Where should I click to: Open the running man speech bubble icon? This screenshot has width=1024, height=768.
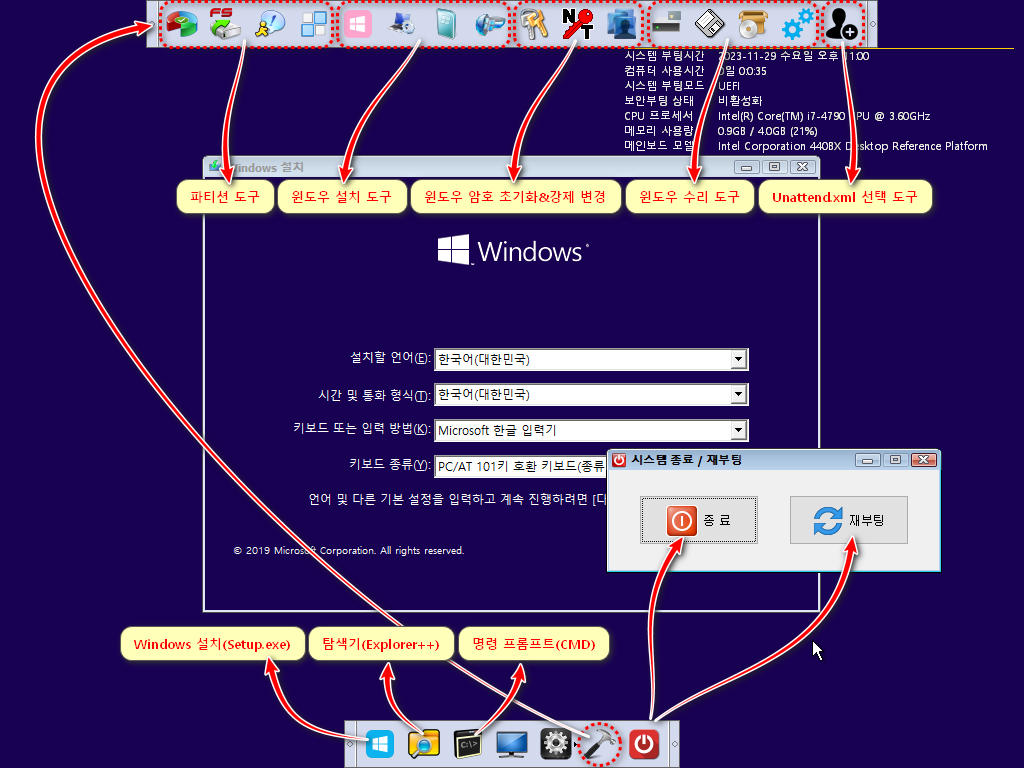click(x=270, y=24)
